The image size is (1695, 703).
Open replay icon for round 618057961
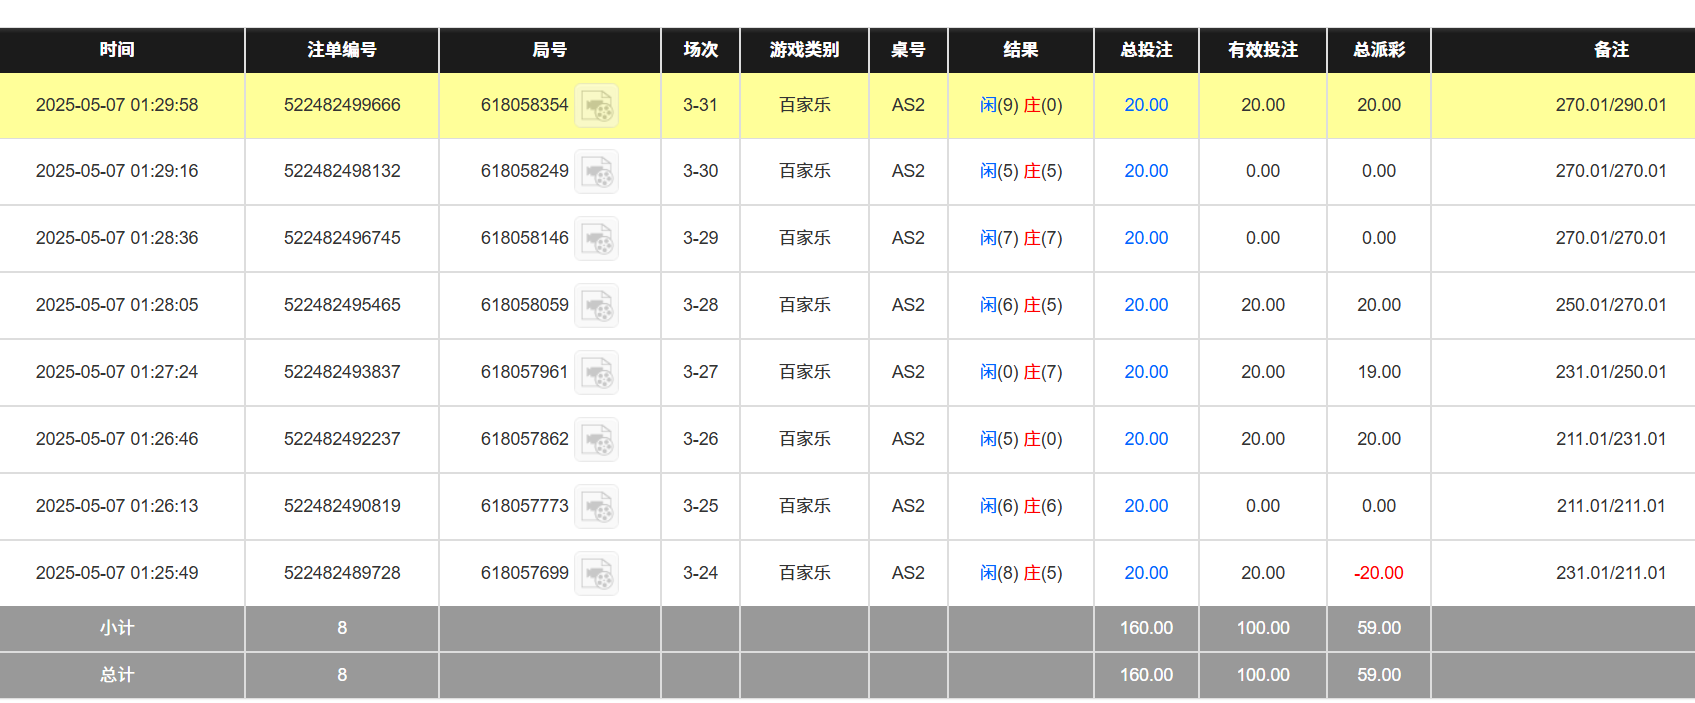click(x=597, y=373)
